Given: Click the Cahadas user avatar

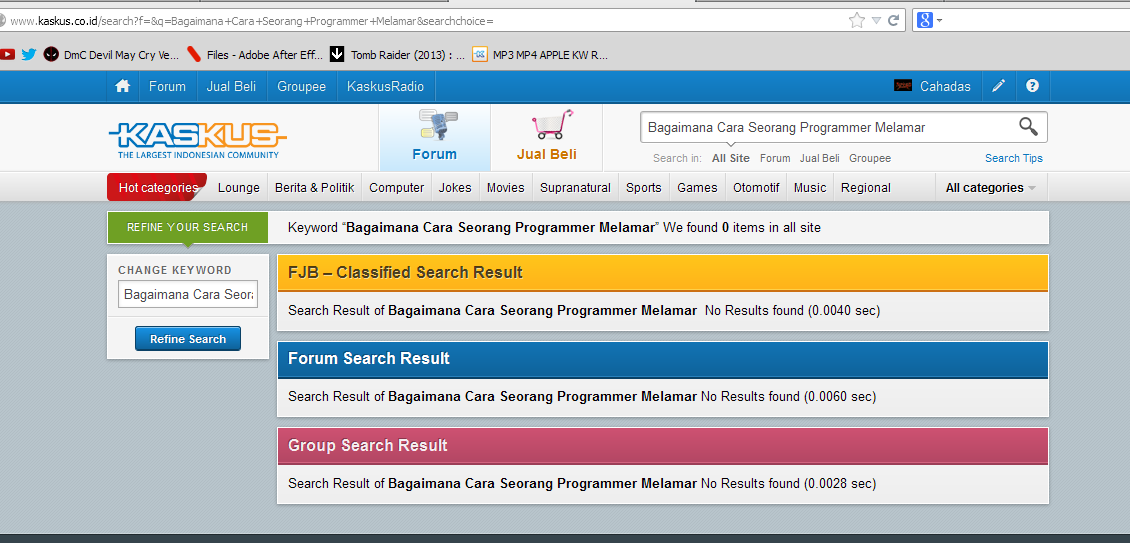Looking at the screenshot, I should (903, 86).
